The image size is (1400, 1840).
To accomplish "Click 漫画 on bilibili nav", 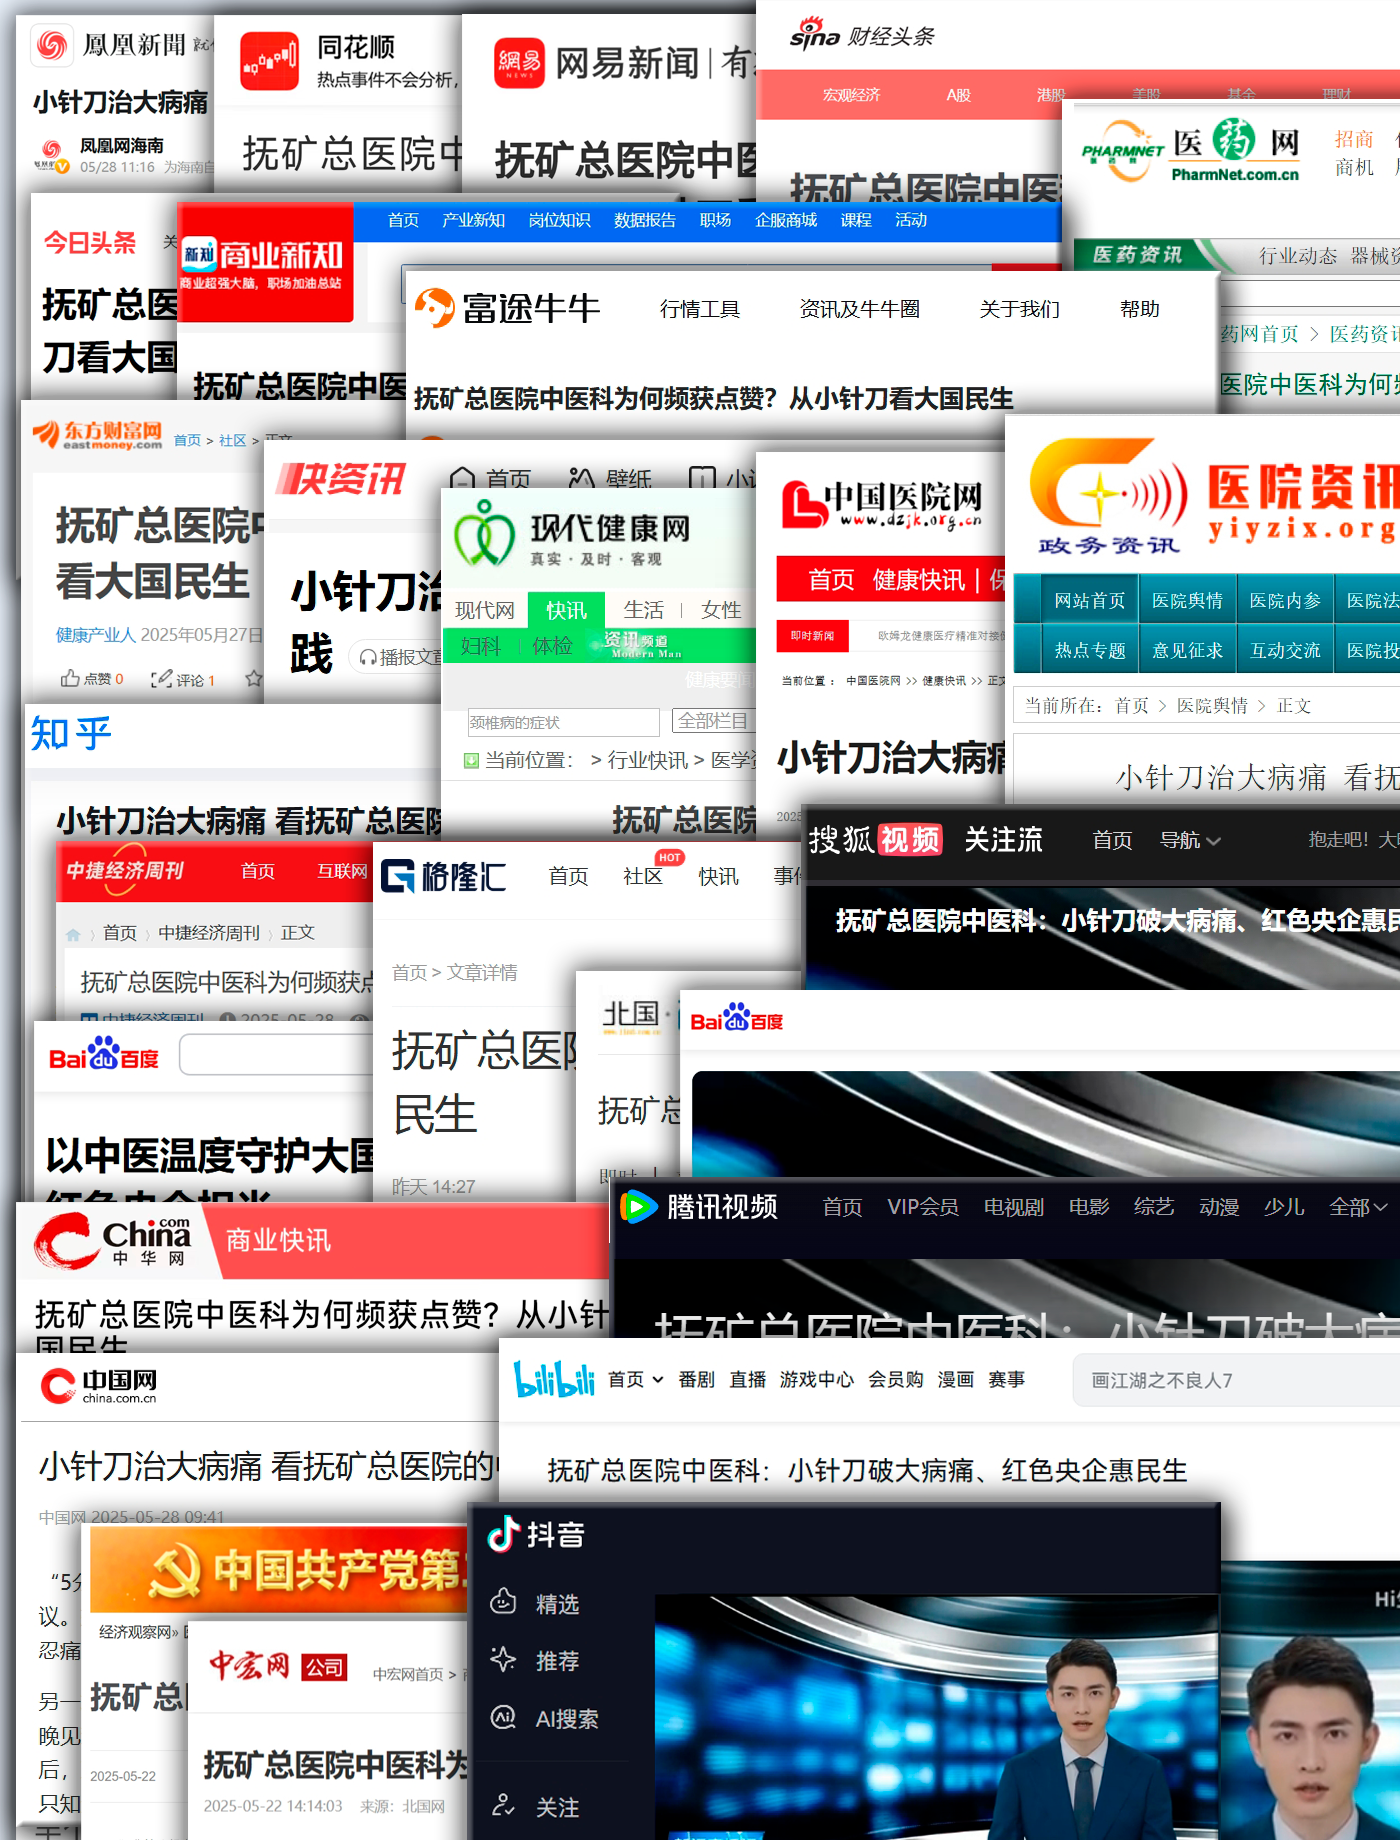I will (955, 1380).
